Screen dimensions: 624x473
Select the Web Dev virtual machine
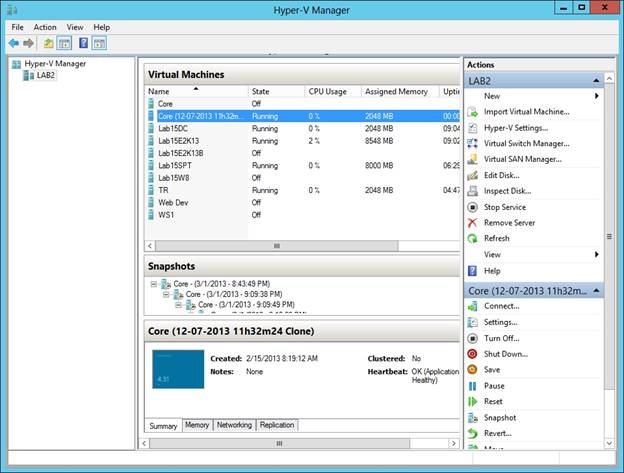tap(302, 202)
